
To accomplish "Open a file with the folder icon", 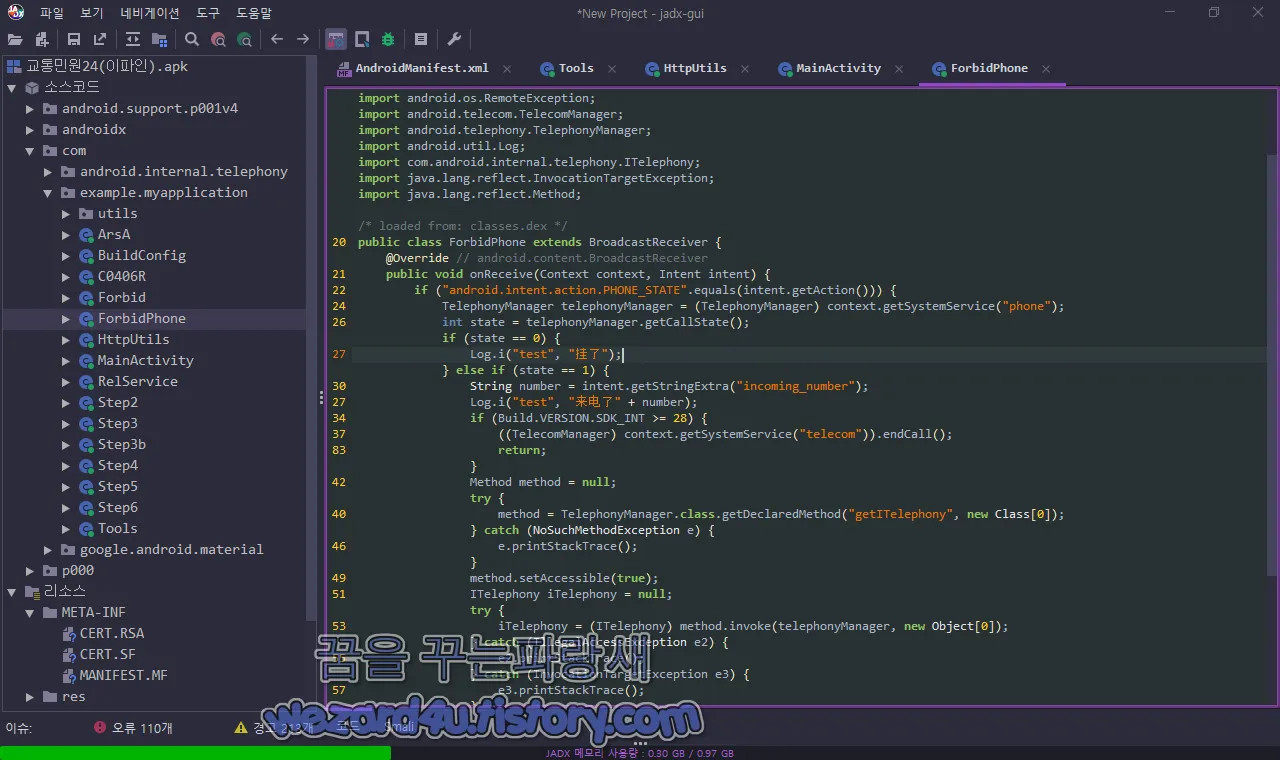I will point(15,39).
